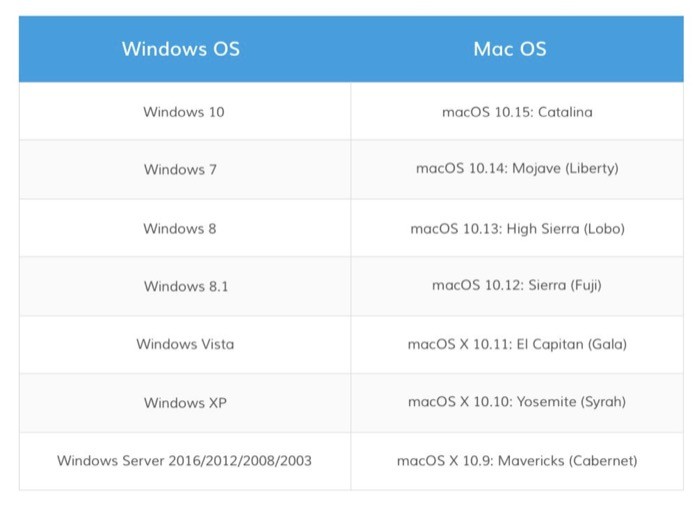This screenshot has width=700, height=505.
Task: Select the Windows 10 cell
Action: tap(184, 111)
